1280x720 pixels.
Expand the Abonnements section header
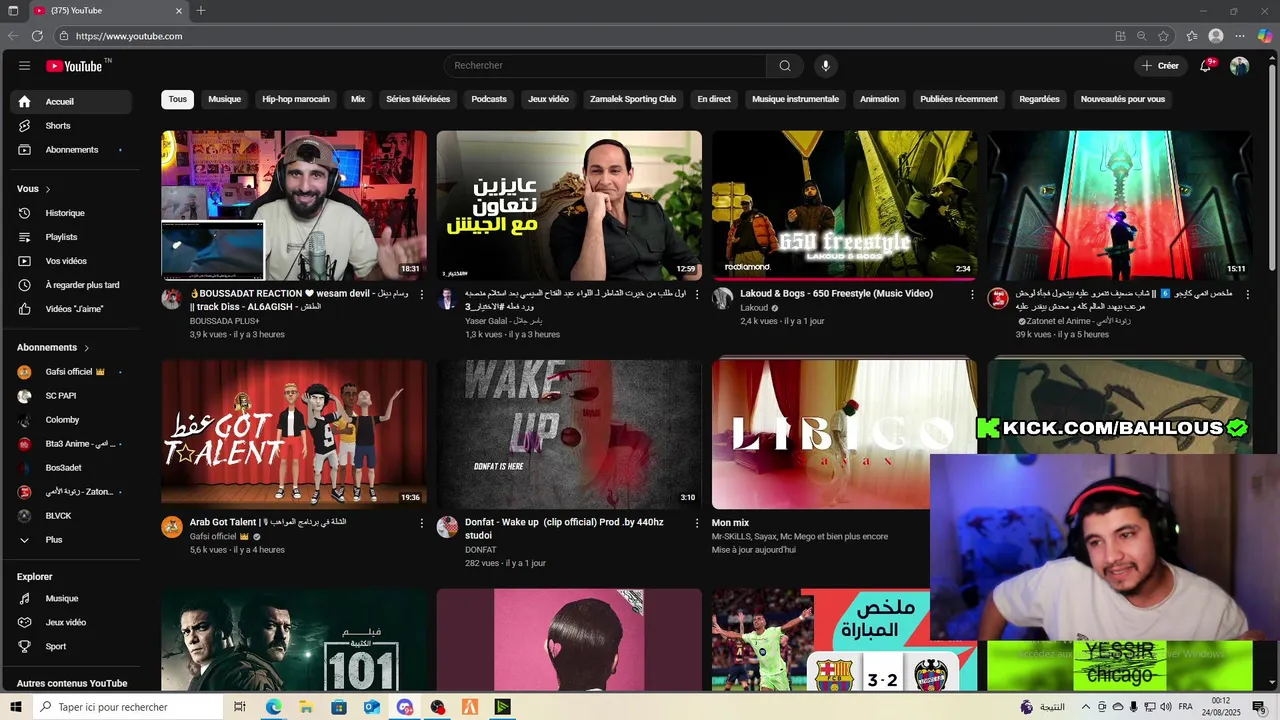coord(53,348)
